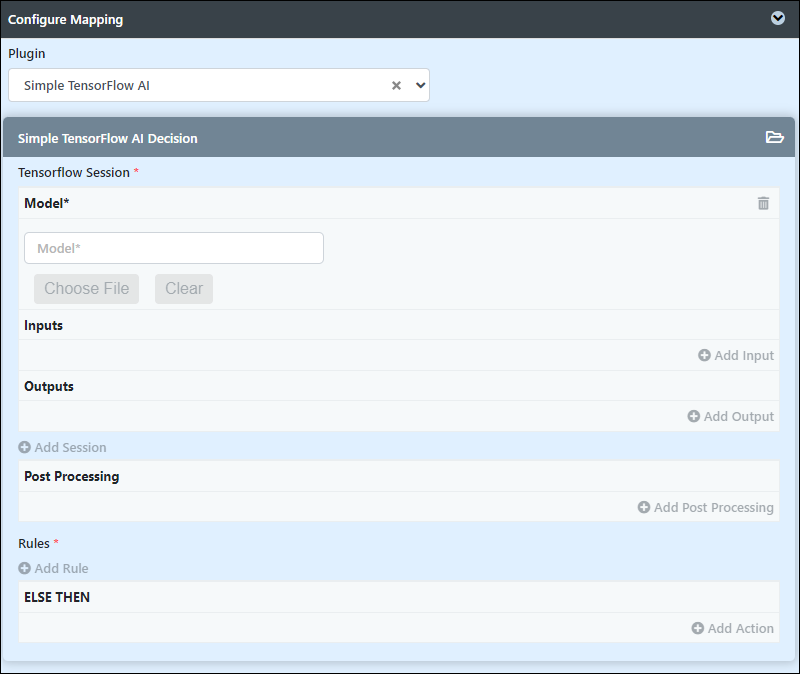
Task: Click the Simple TensorFlow AI Decision header
Action: 398,137
